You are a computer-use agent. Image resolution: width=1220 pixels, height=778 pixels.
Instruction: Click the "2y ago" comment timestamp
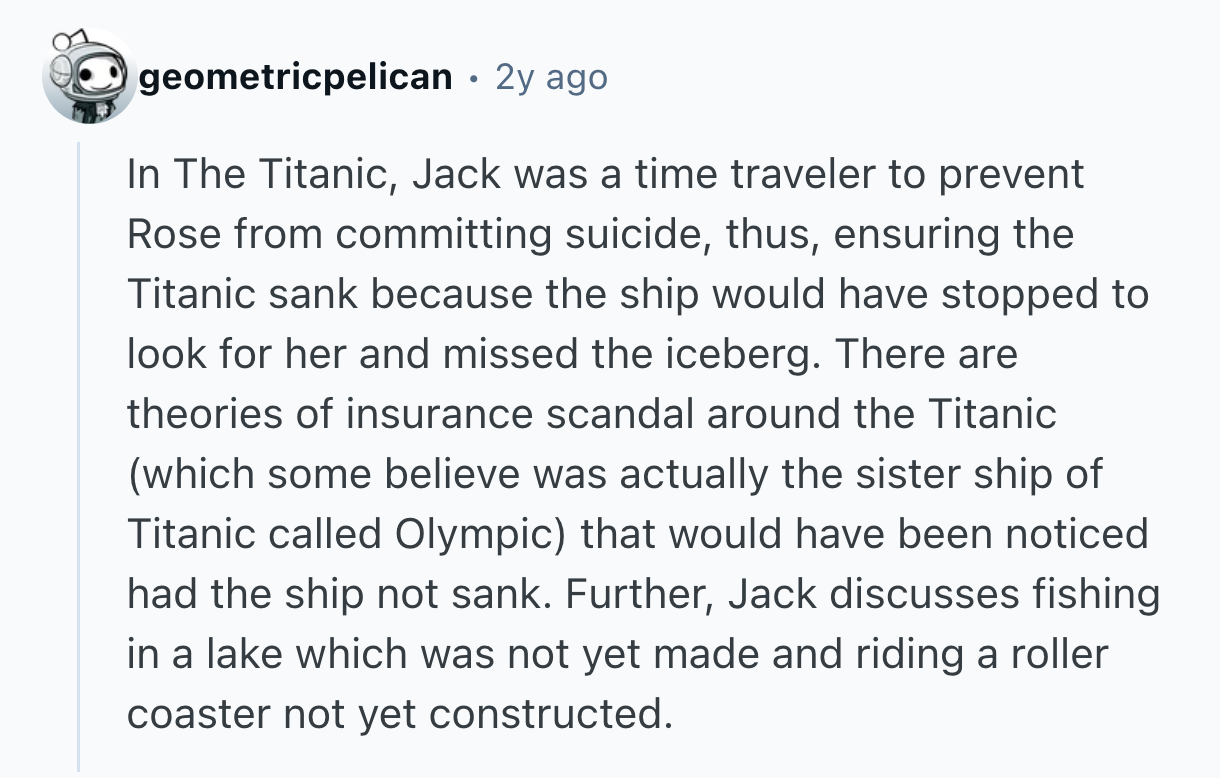(x=551, y=77)
